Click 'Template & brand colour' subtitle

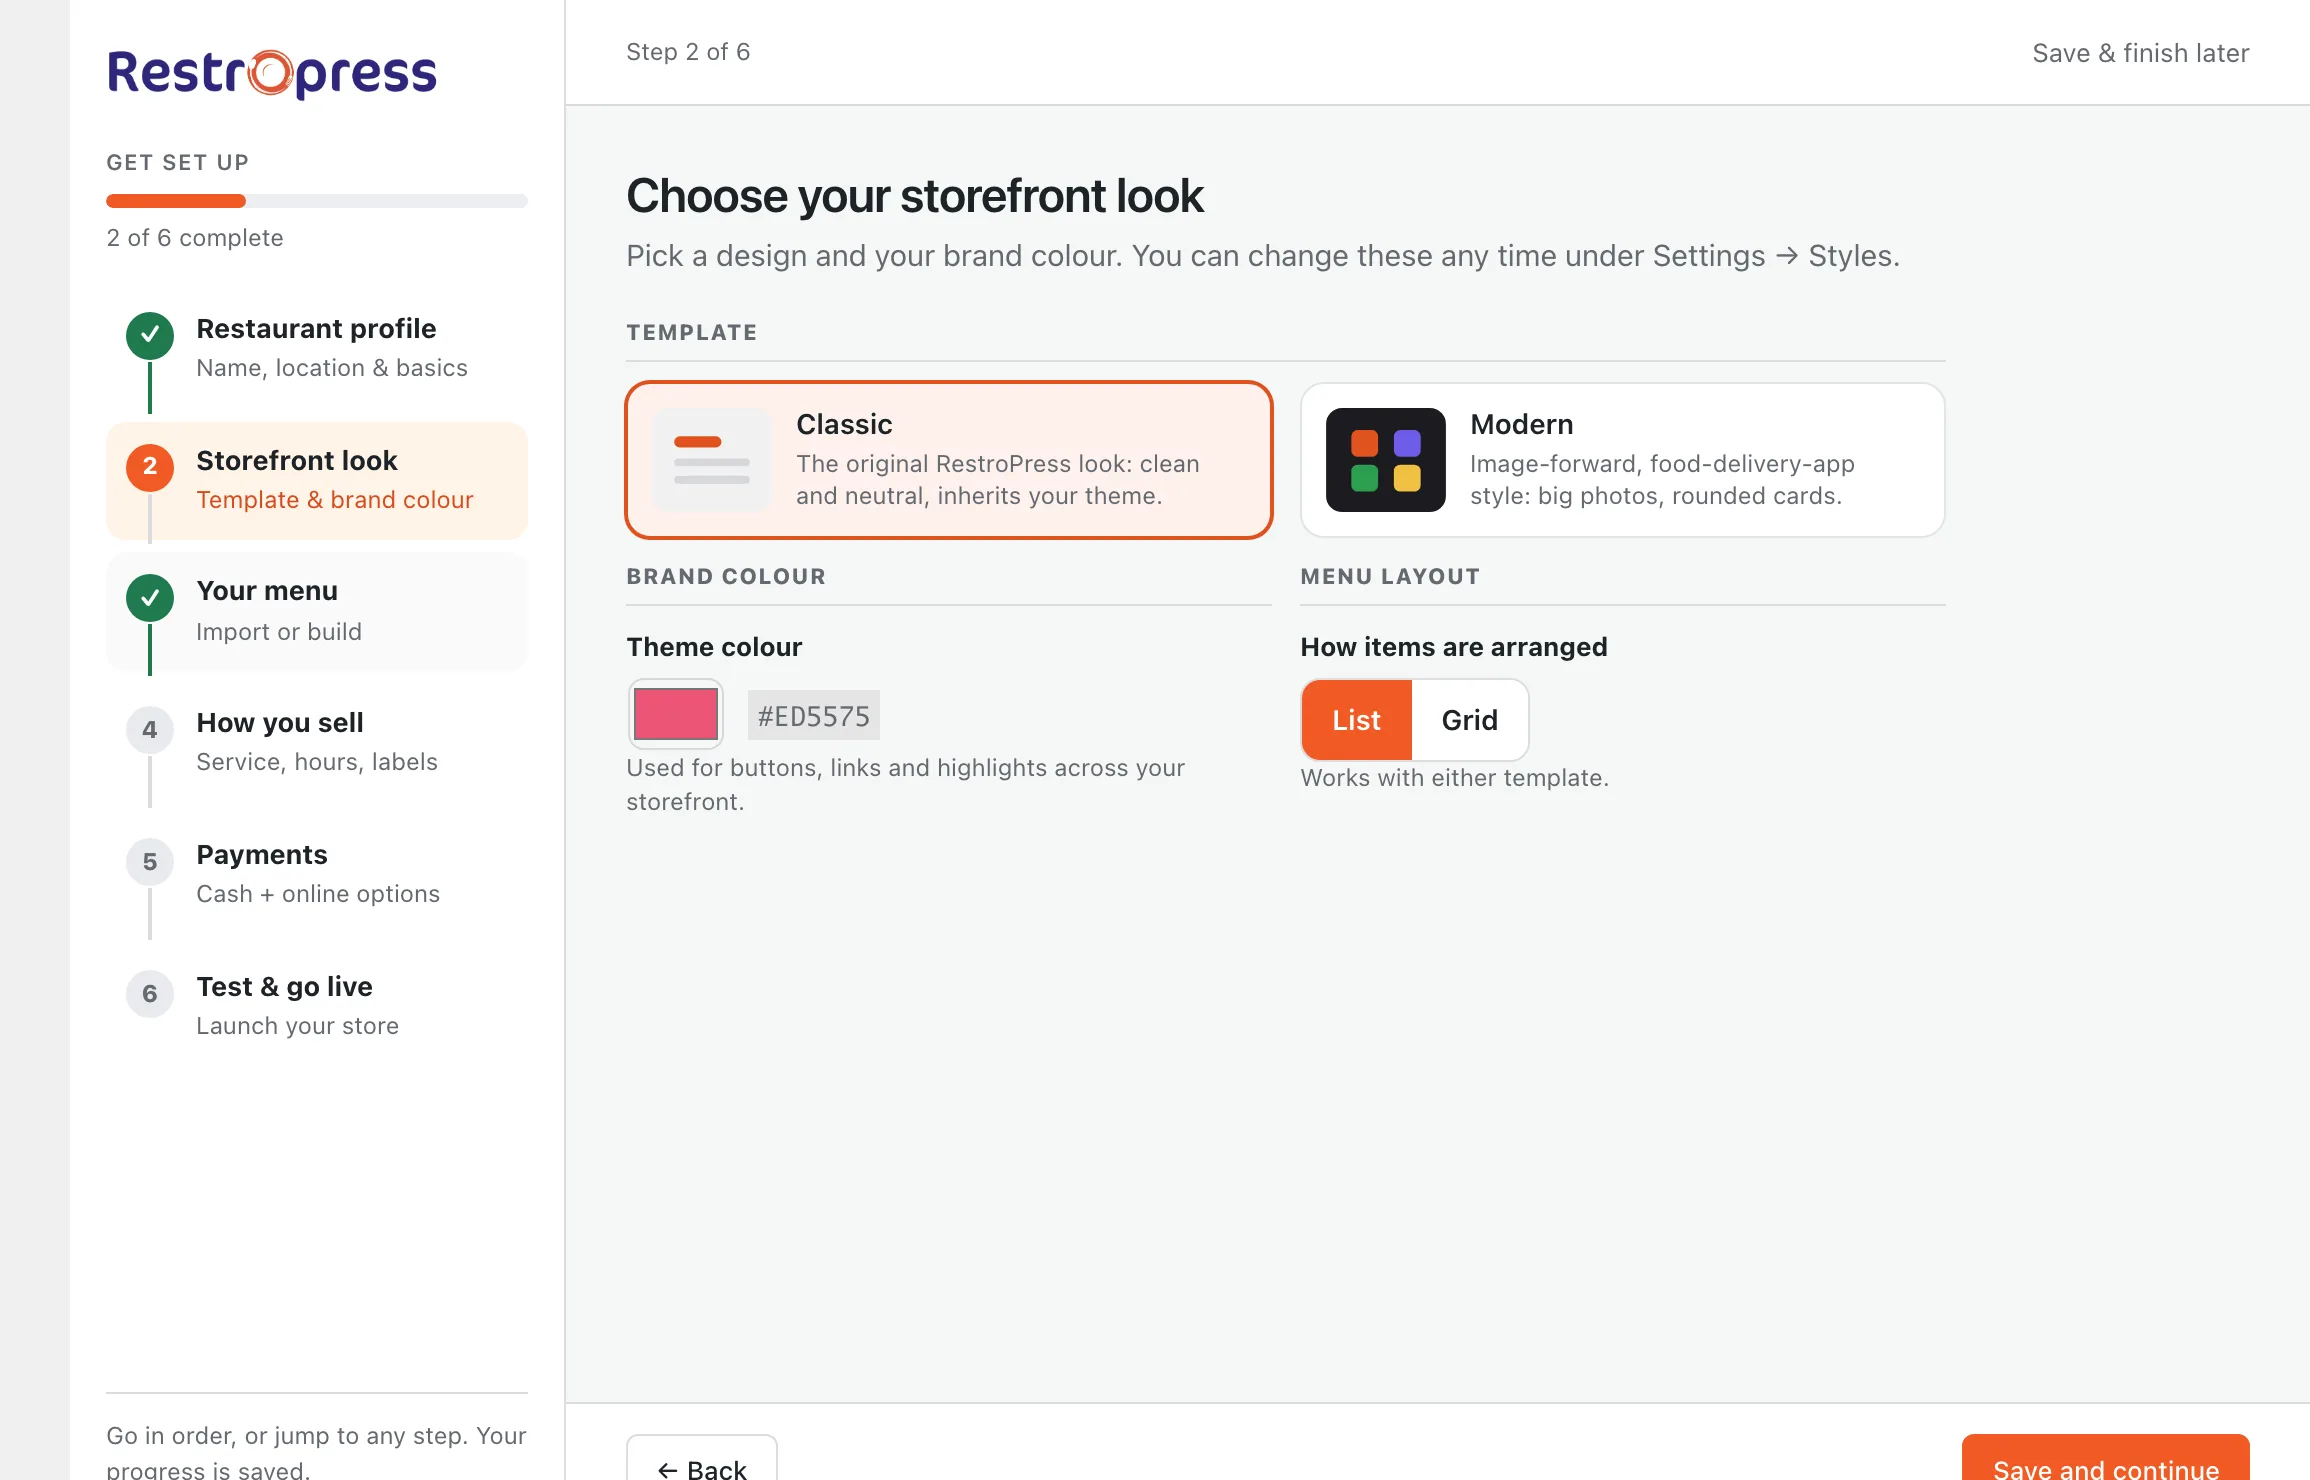click(335, 500)
